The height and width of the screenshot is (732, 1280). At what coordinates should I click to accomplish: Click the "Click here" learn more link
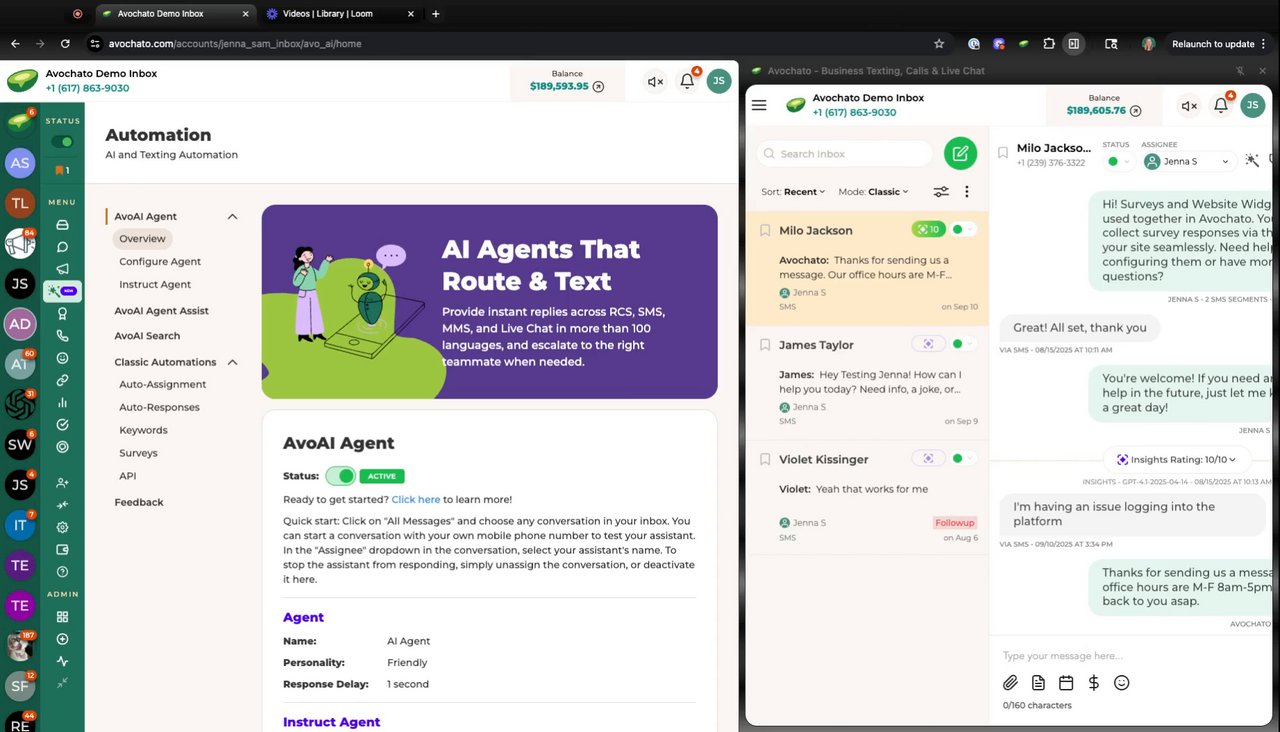point(416,499)
